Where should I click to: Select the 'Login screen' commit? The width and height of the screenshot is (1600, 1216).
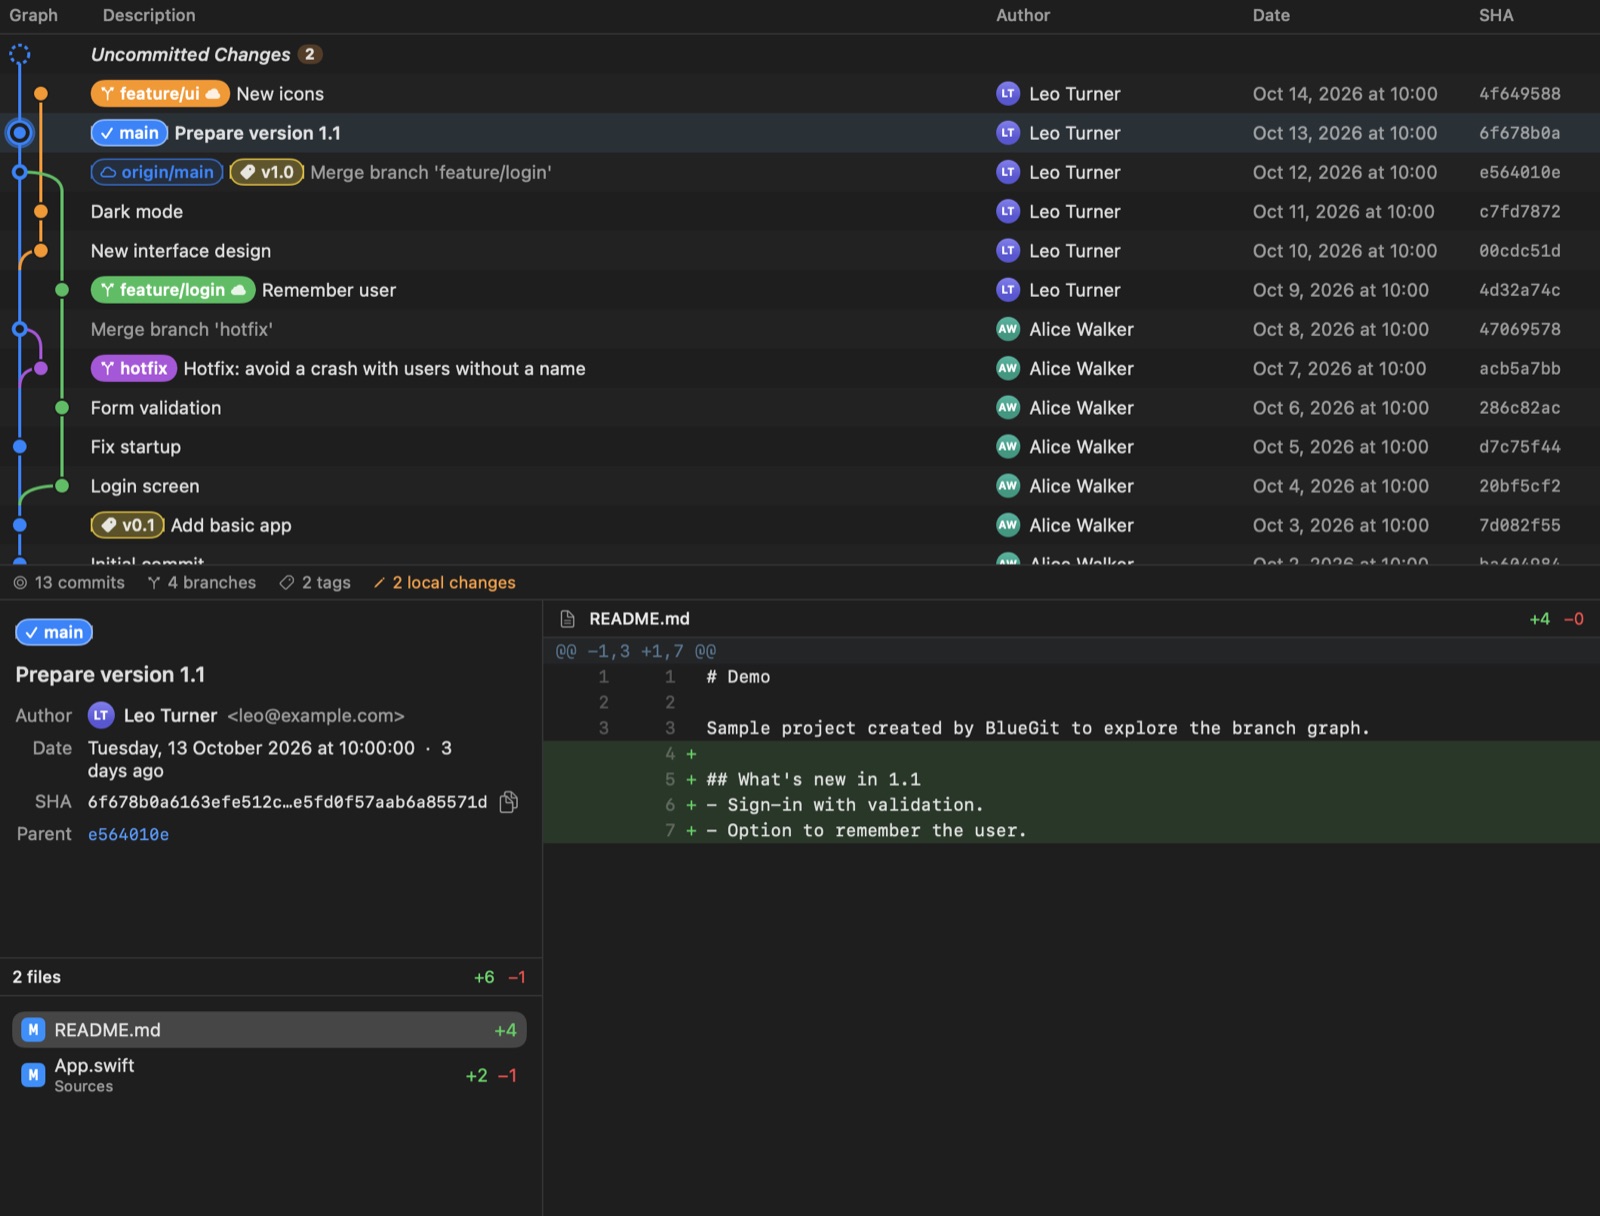point(800,486)
